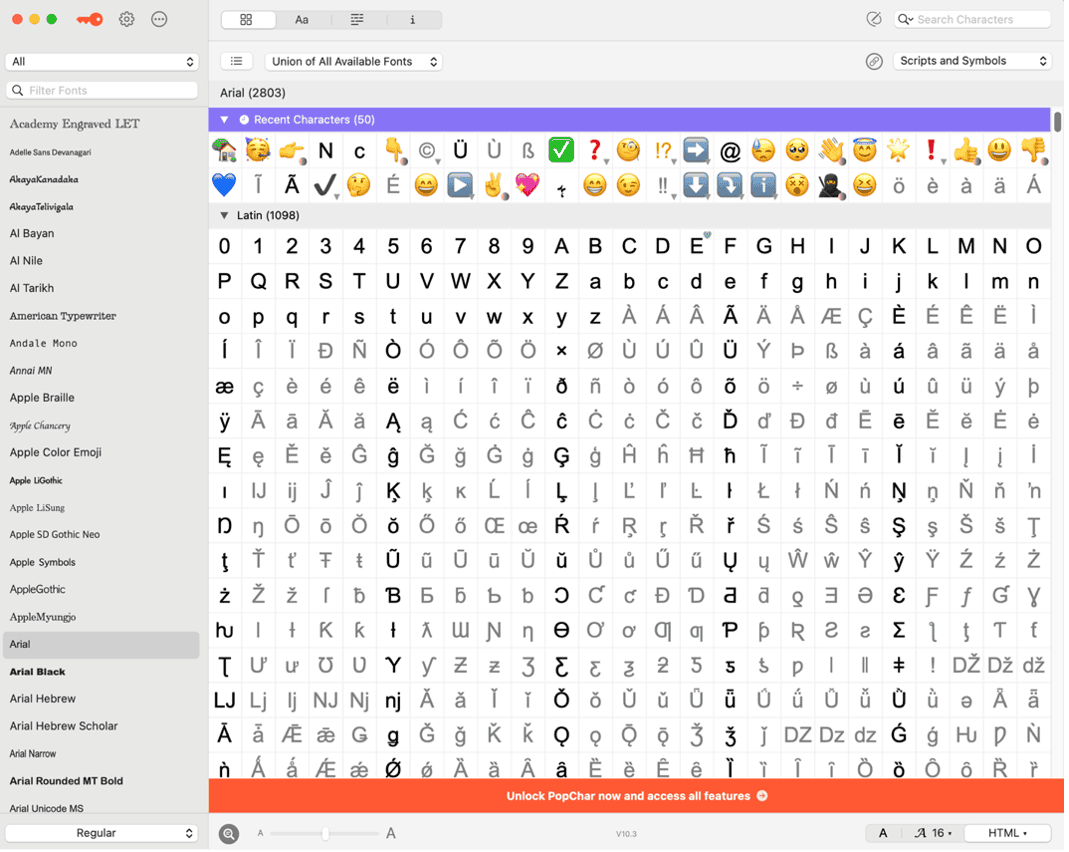
Task: Open the settings gear icon
Action: click(126, 19)
